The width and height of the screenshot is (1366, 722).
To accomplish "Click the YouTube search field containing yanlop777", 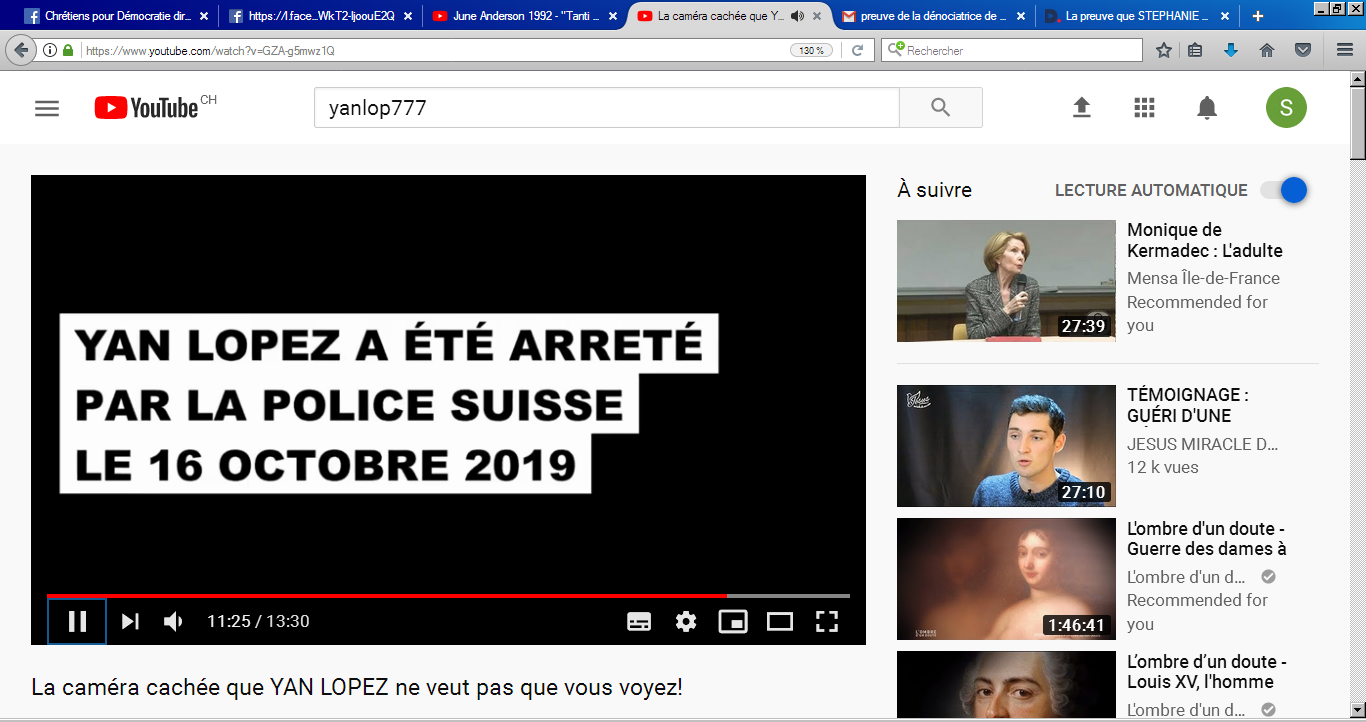I will (x=607, y=108).
